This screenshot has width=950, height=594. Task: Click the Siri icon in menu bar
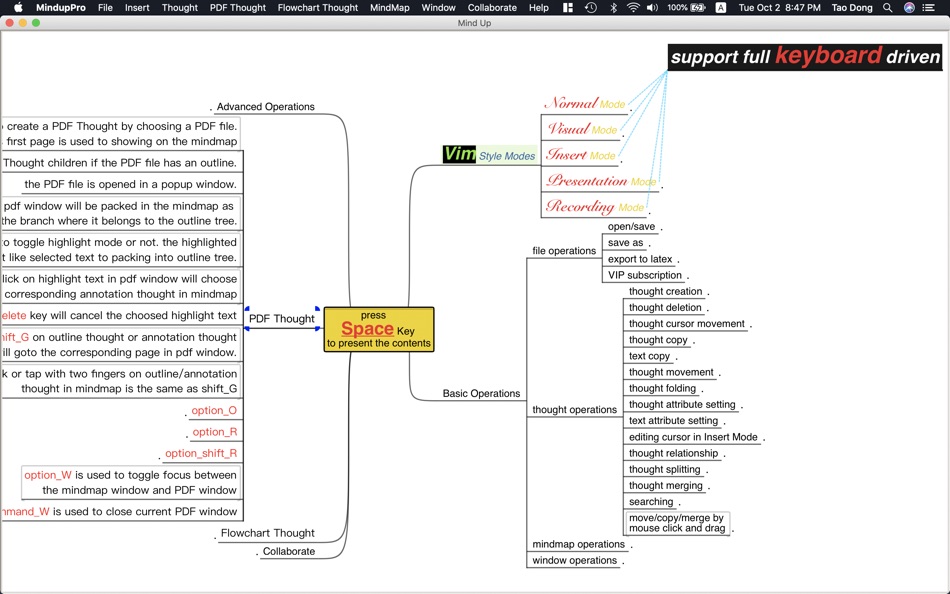click(909, 8)
